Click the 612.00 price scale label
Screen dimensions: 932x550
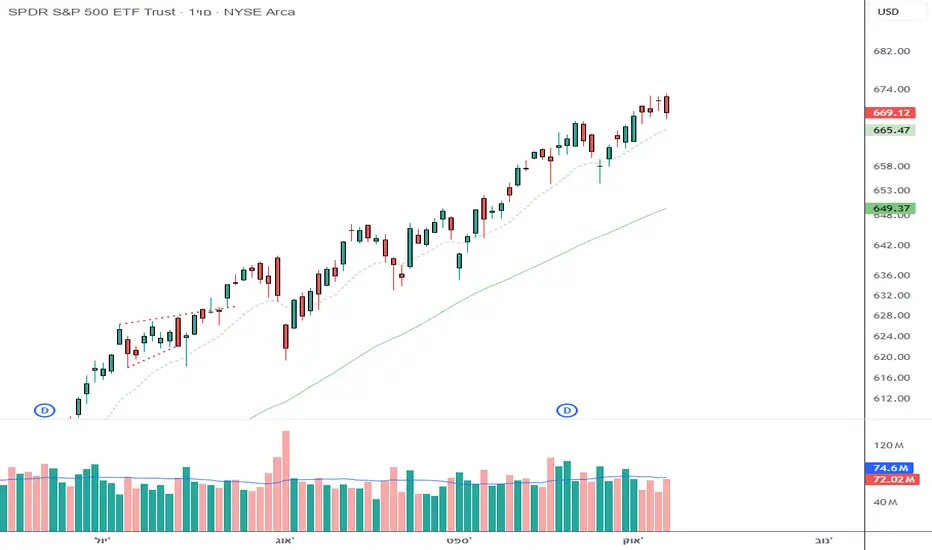point(889,398)
